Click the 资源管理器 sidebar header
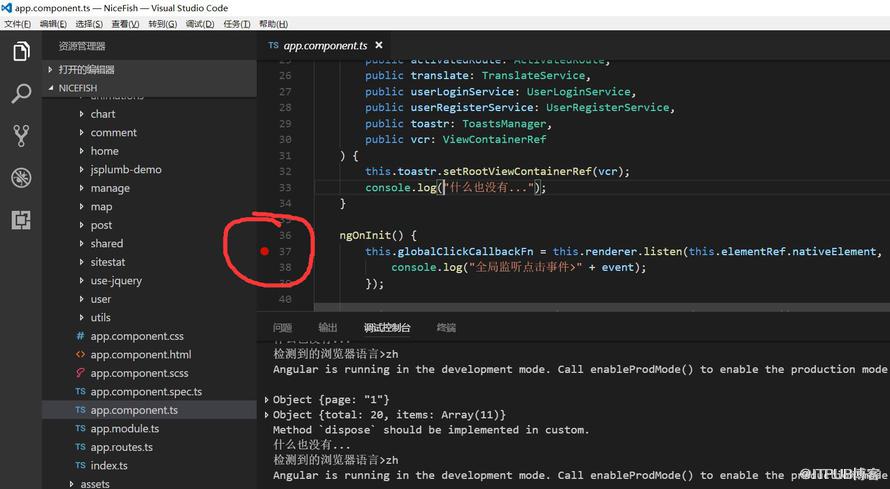Image resolution: width=890 pixels, height=489 pixels. [82, 47]
